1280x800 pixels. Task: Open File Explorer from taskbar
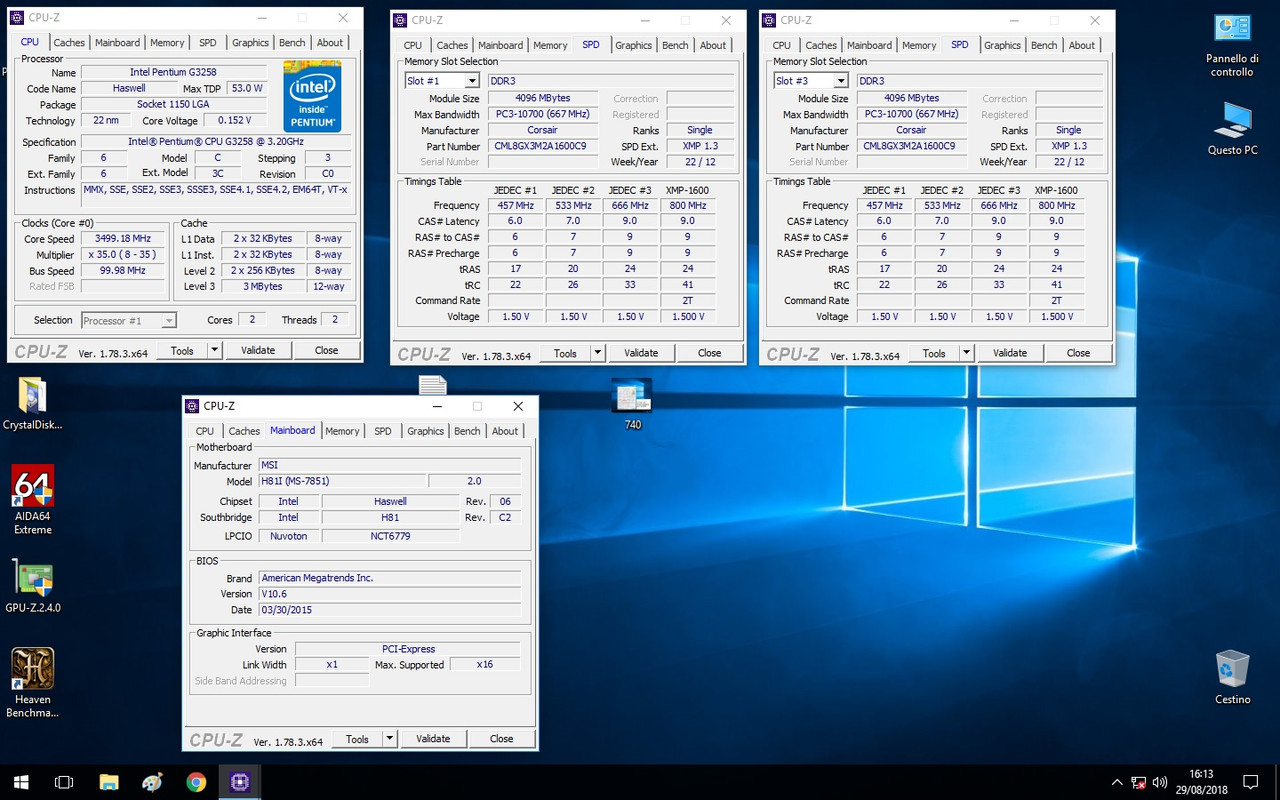click(x=108, y=782)
